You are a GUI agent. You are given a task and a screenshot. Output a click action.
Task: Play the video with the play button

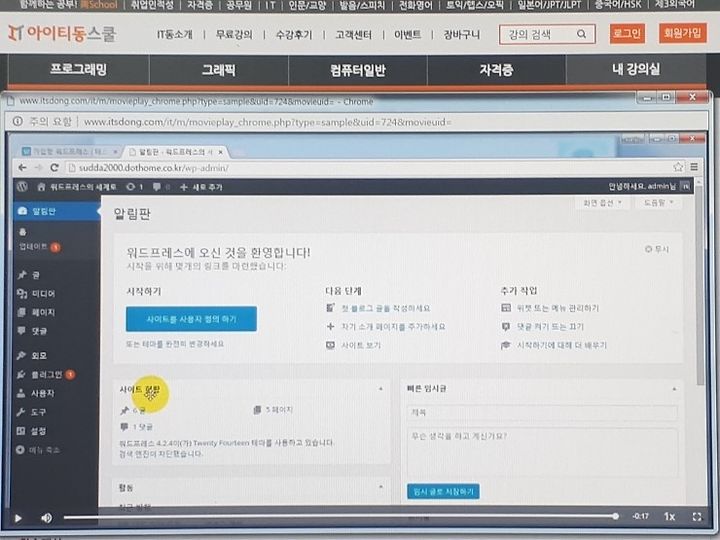pyautogui.click(x=18, y=518)
